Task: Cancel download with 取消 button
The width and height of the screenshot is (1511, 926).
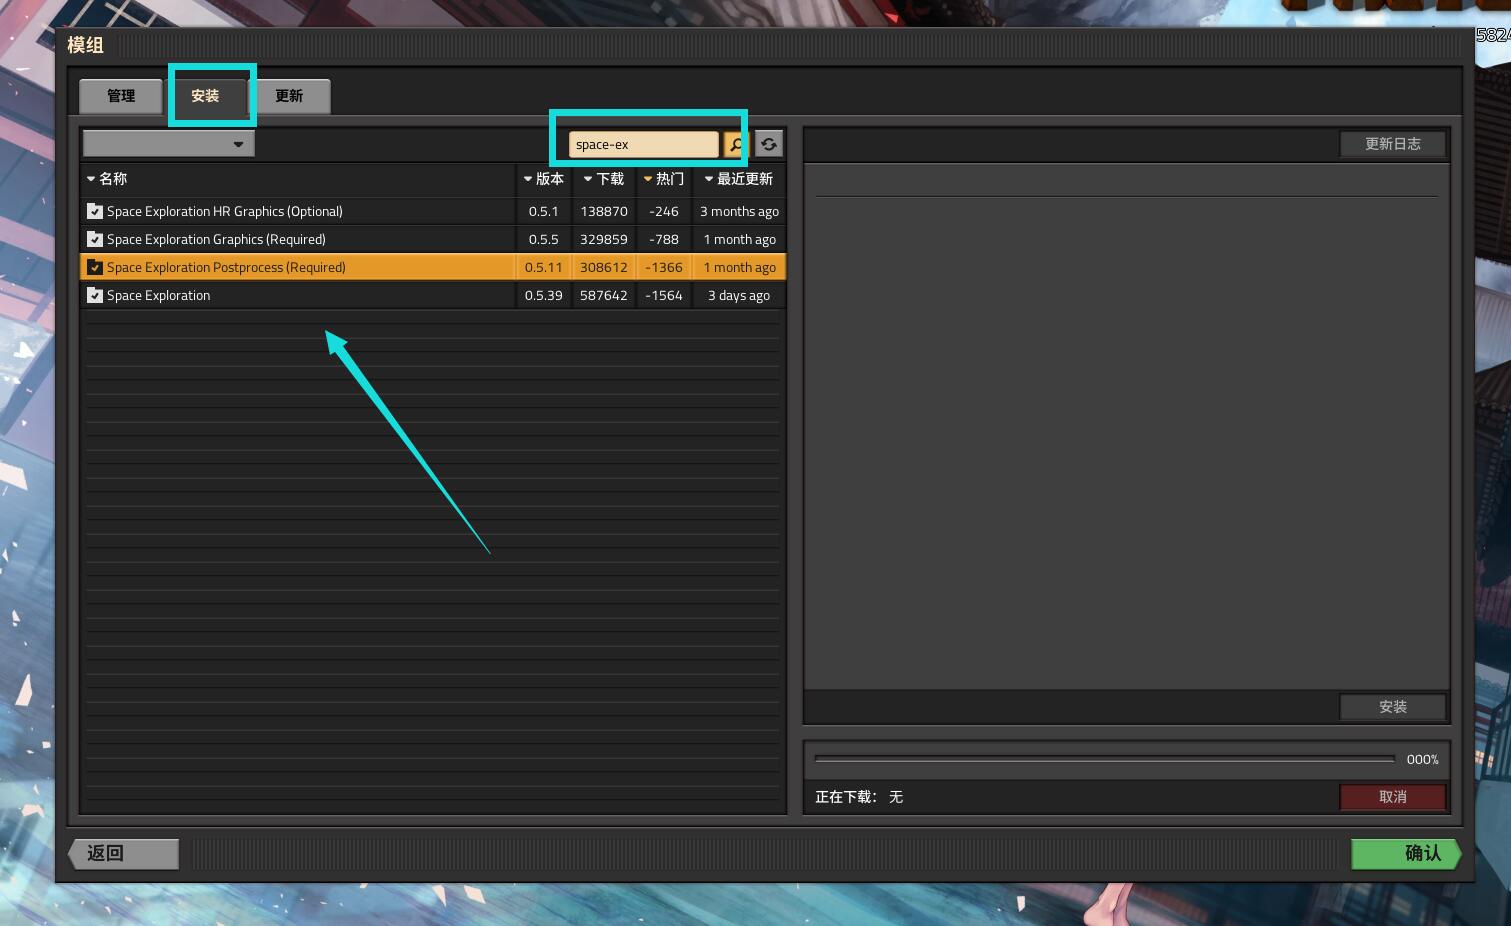Action: tap(1393, 797)
